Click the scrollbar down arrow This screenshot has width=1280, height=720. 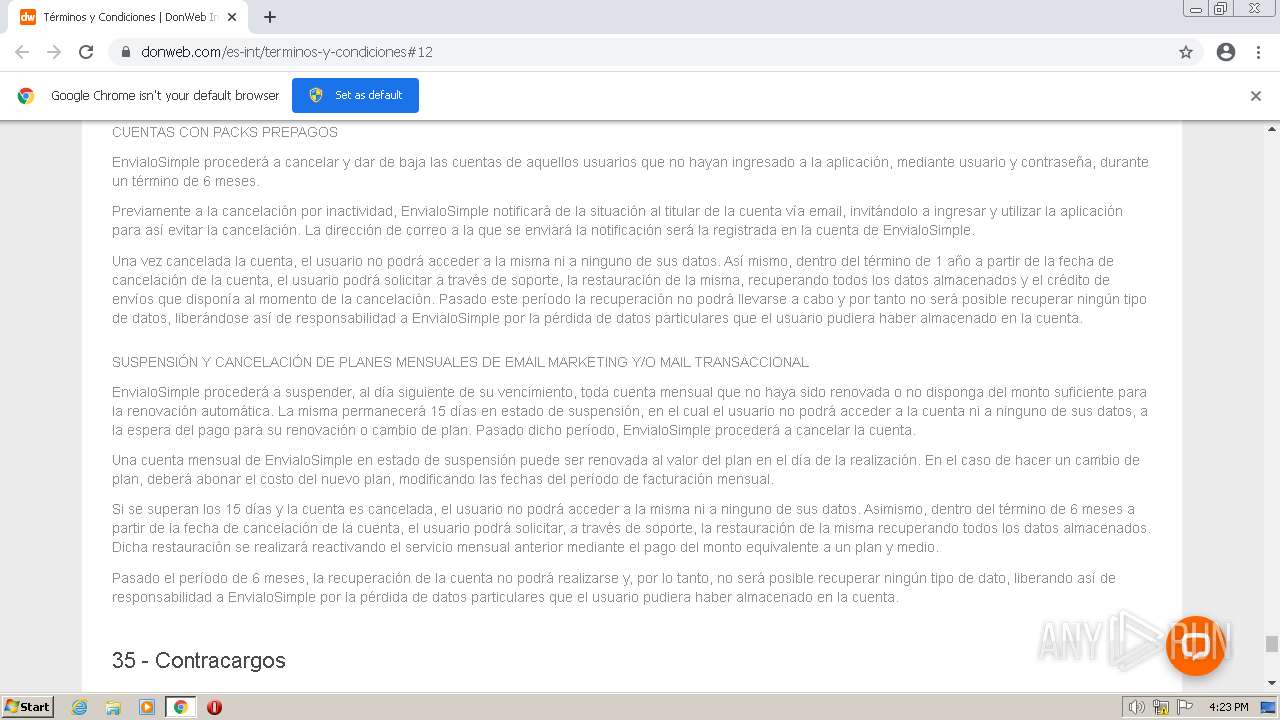point(1272,683)
